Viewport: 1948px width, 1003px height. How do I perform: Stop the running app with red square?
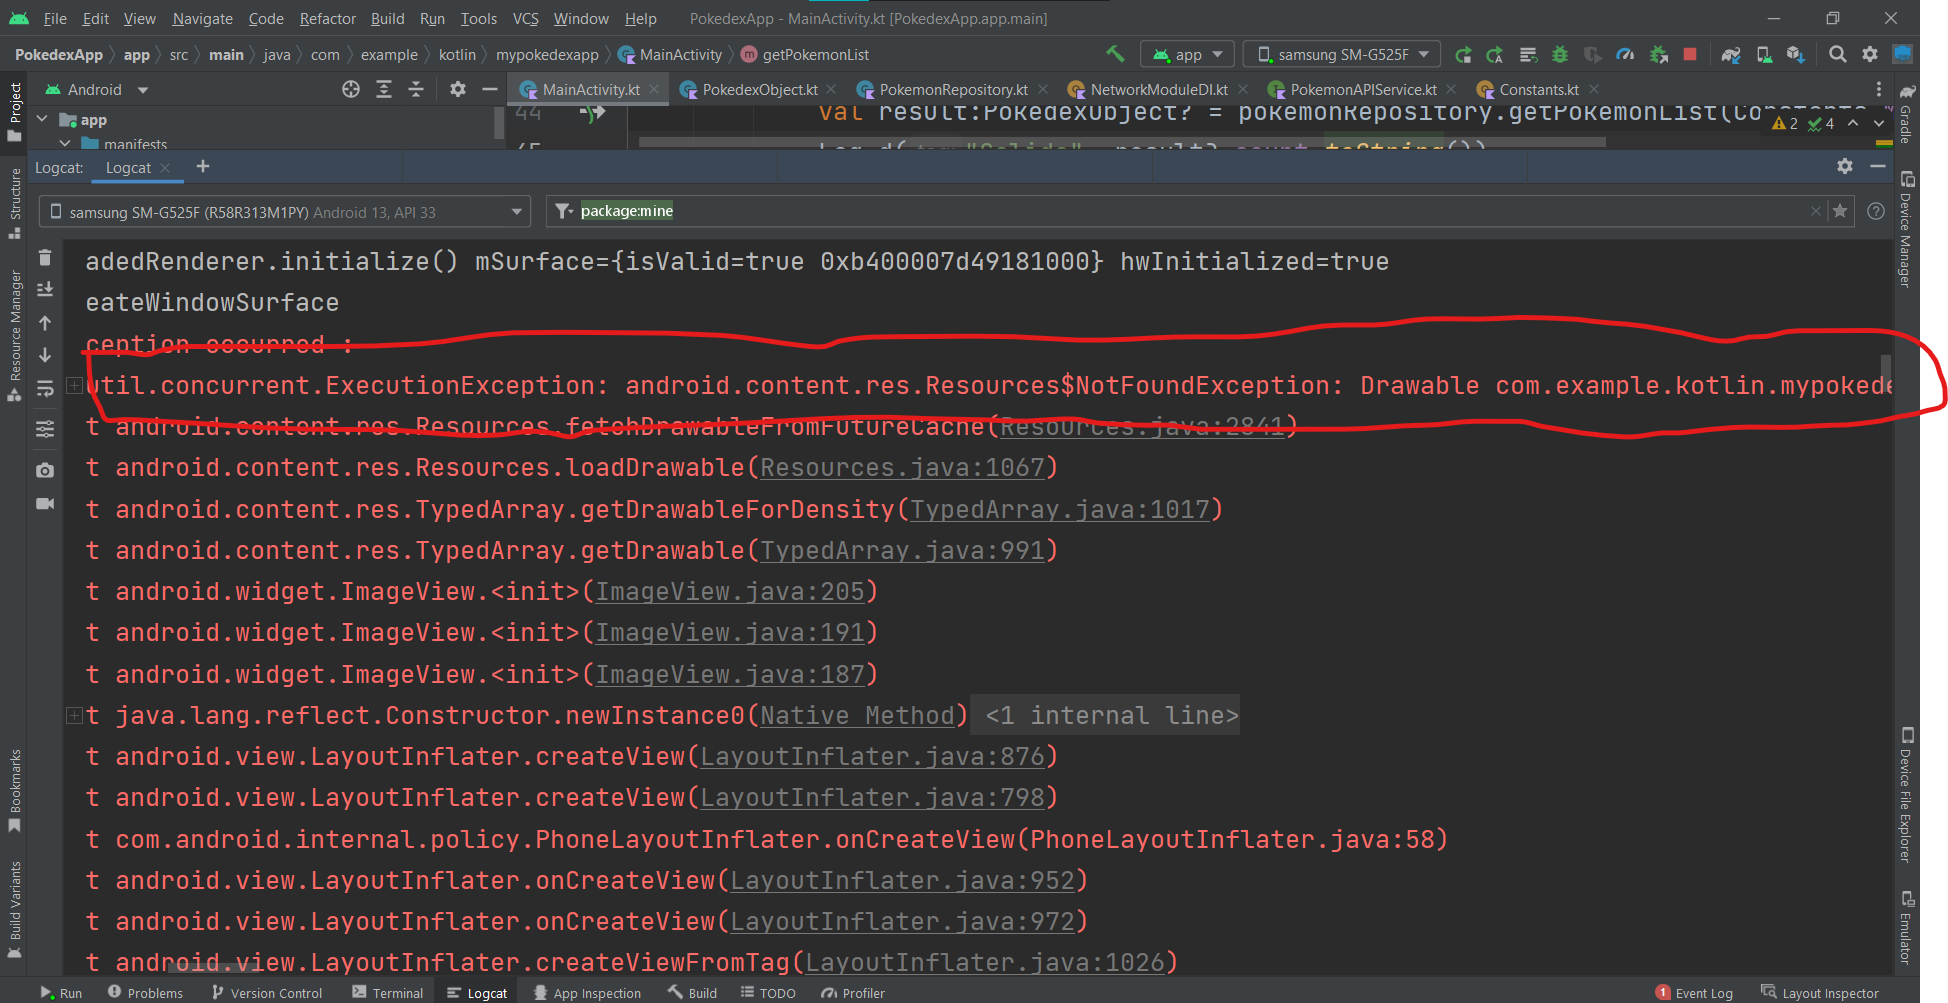point(1690,54)
